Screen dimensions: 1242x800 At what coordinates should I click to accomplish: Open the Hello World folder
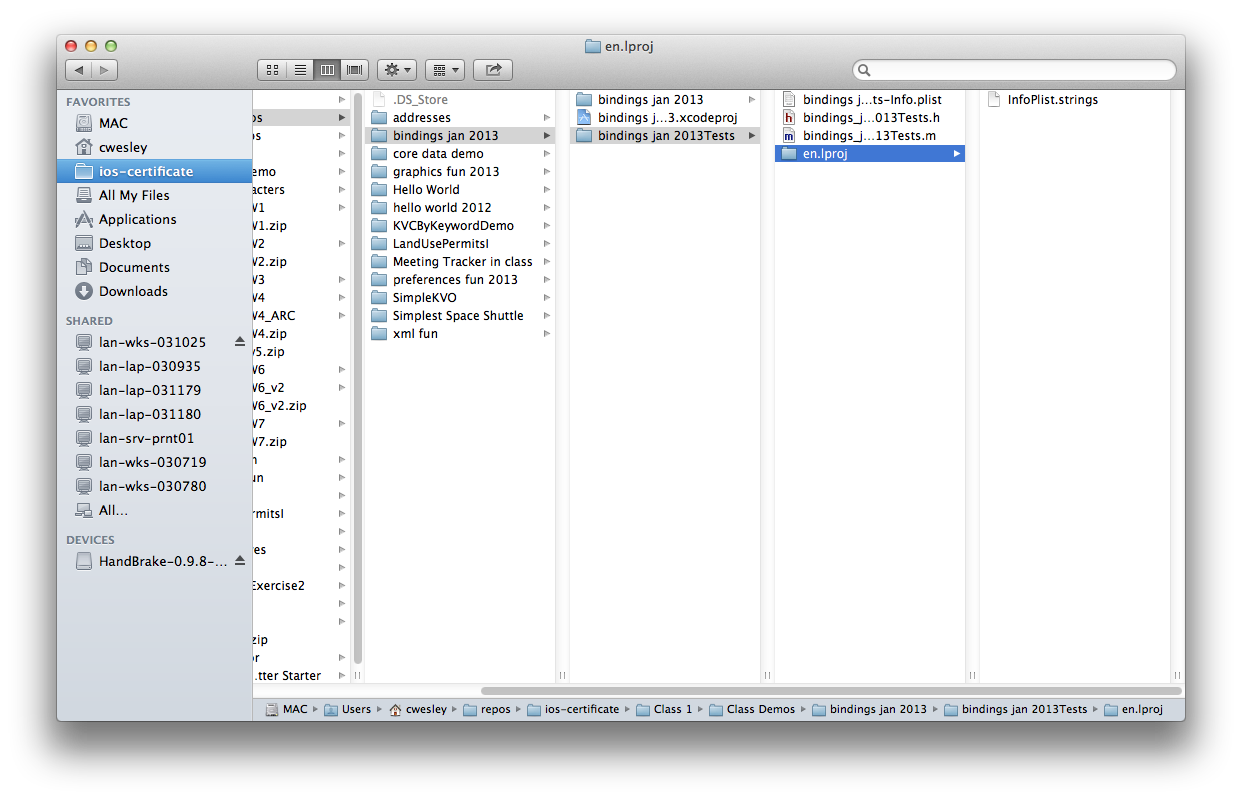point(460,190)
